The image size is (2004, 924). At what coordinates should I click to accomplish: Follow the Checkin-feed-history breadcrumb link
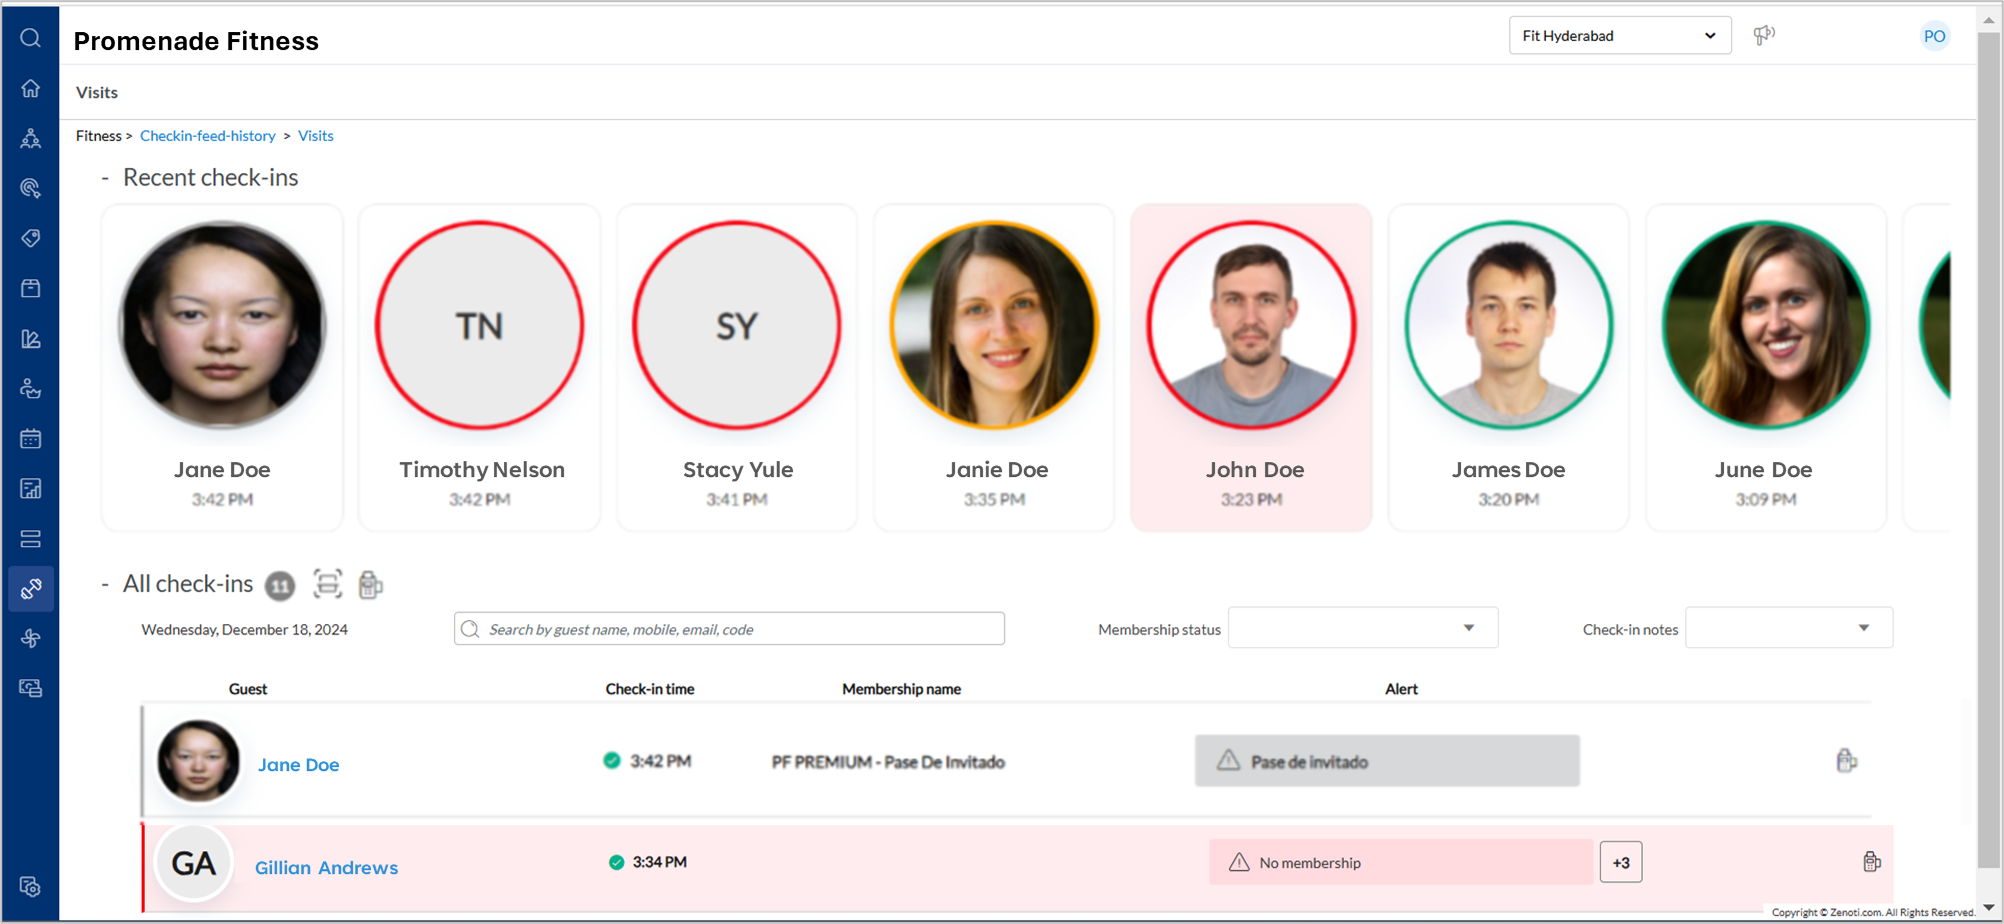(x=207, y=136)
